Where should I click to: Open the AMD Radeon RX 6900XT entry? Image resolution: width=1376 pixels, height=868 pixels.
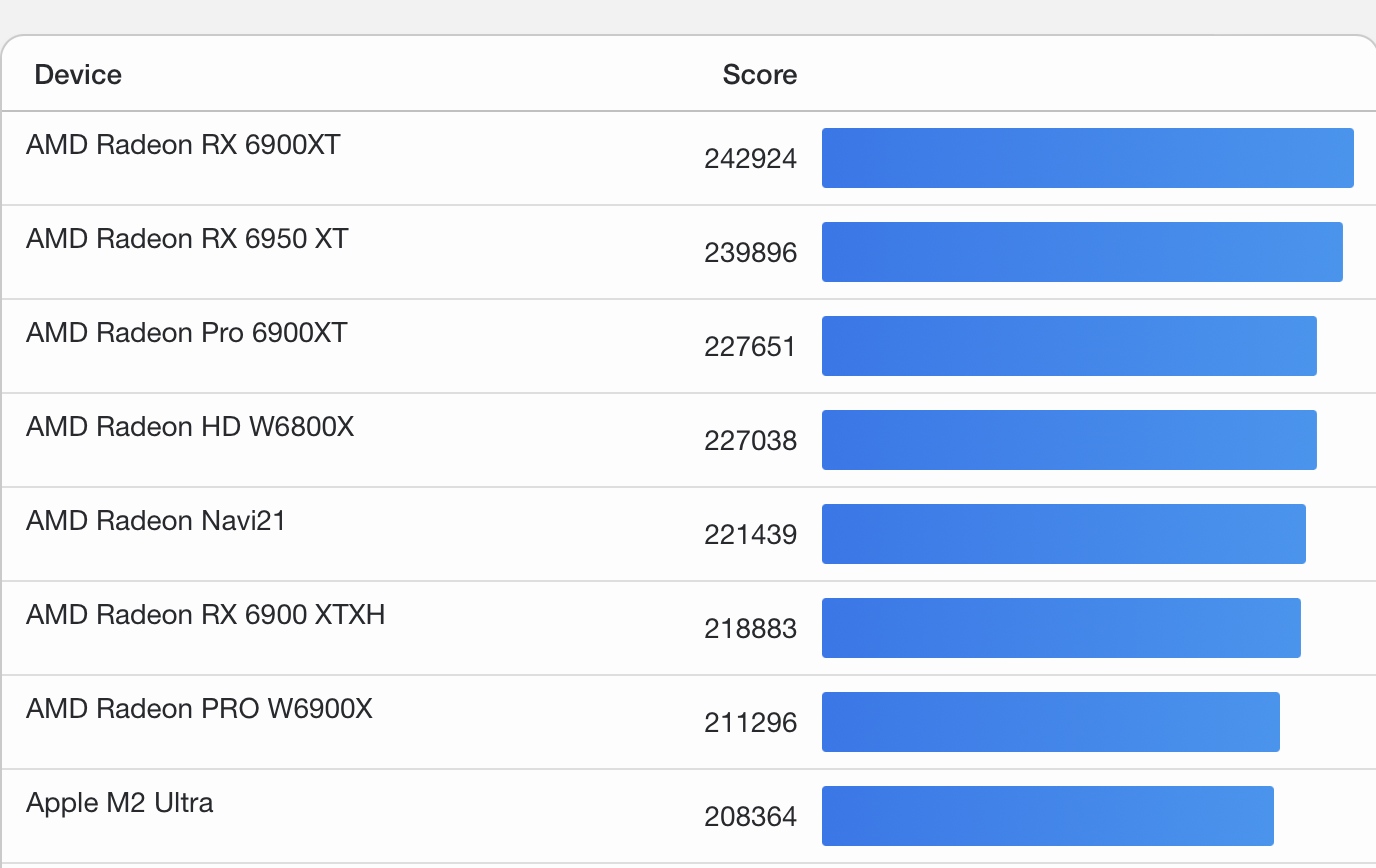click(183, 145)
